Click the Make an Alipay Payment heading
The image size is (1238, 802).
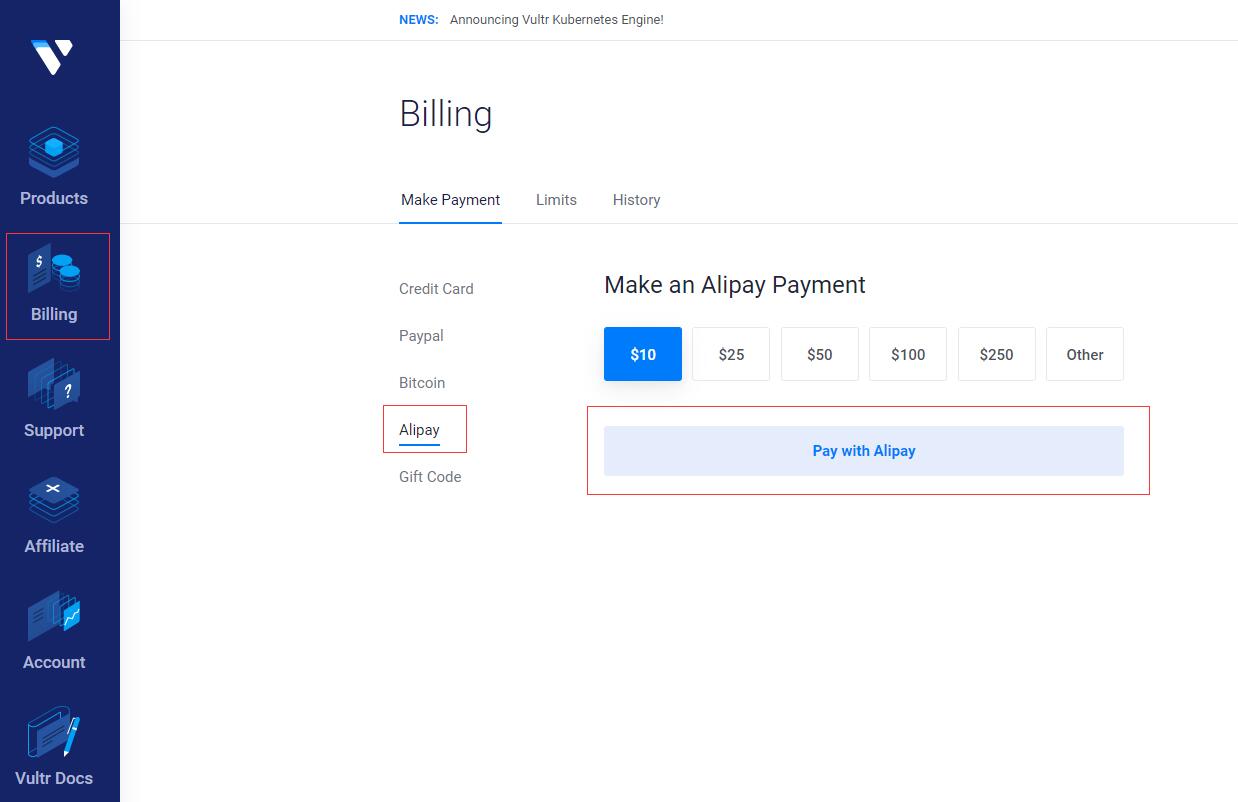tap(735, 285)
